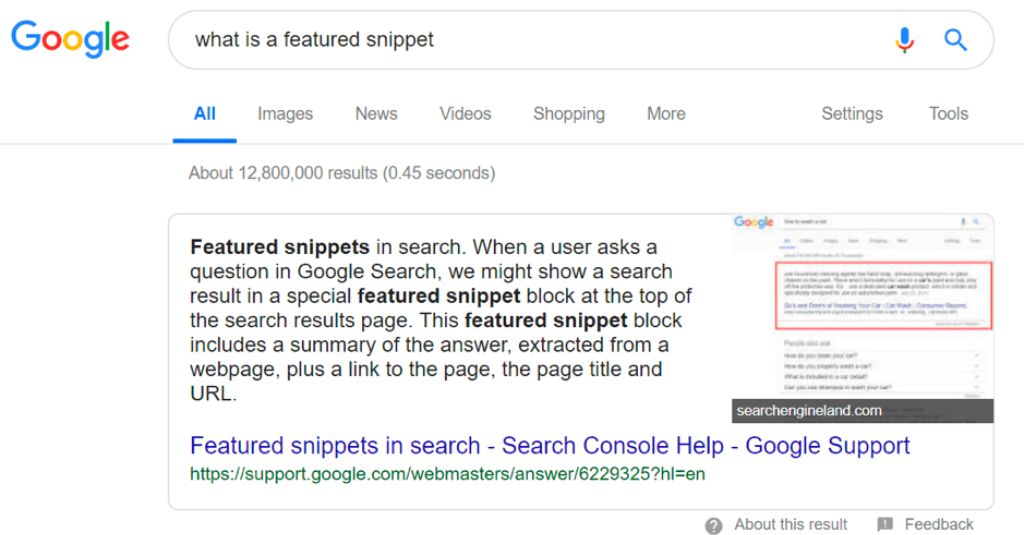Viewport: 1024px width, 535px height.
Task: Go to the Videos tab
Action: (465, 114)
